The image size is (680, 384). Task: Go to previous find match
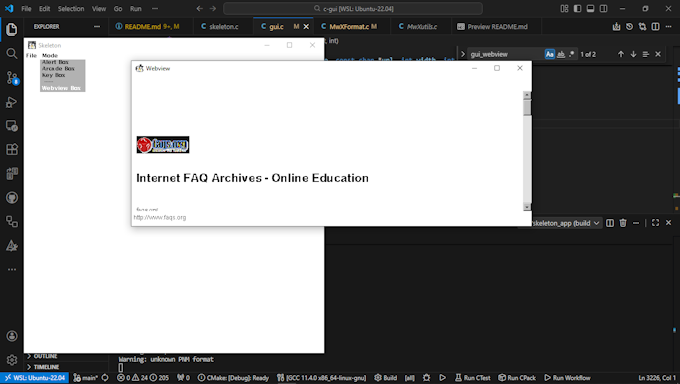pyautogui.click(x=621, y=54)
